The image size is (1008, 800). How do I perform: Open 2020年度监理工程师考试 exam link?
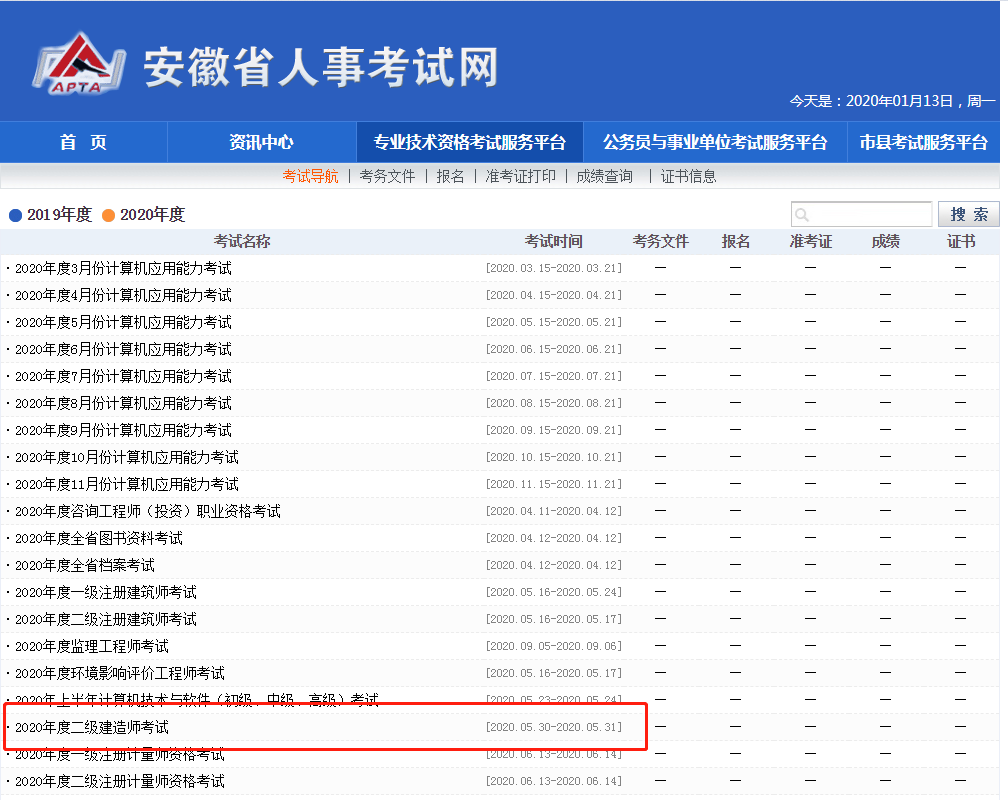[x=92, y=646]
